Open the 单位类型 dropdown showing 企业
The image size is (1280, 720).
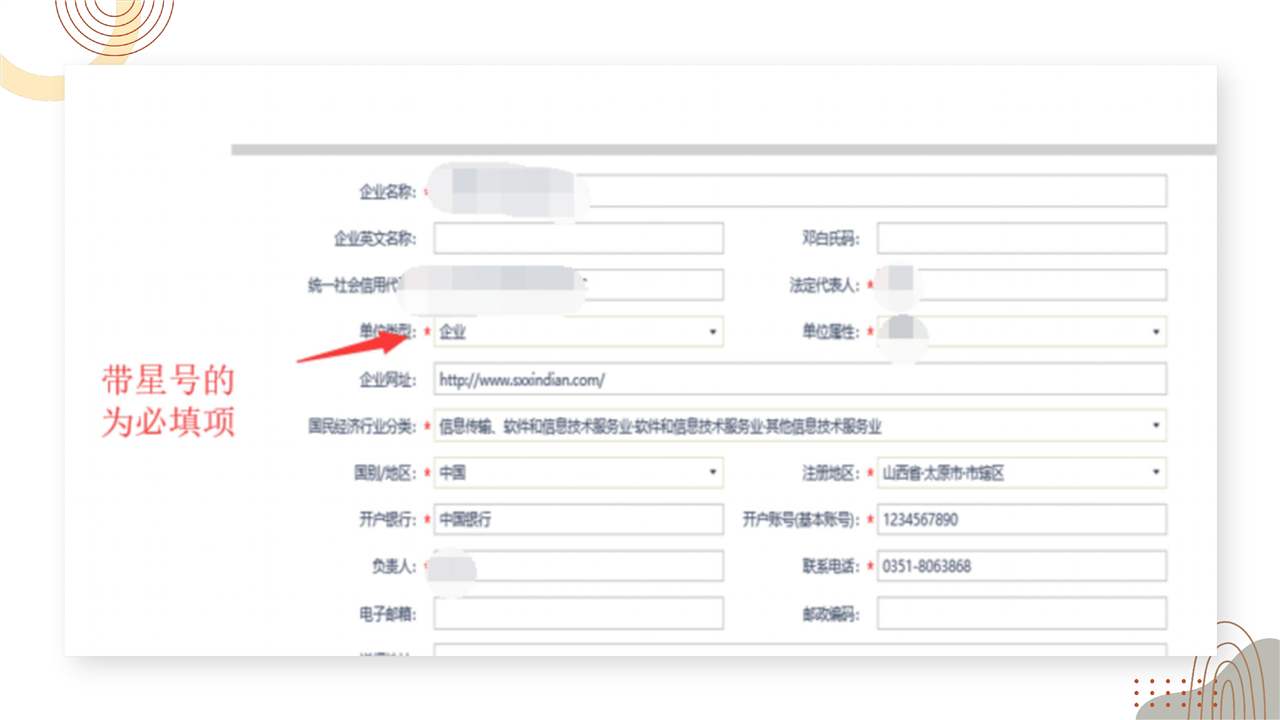(578, 332)
